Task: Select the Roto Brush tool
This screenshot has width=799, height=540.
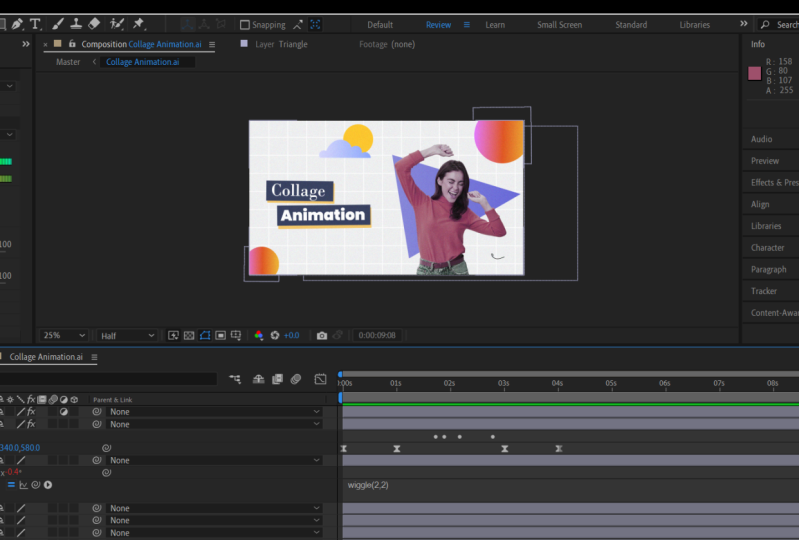Action: coord(117,24)
